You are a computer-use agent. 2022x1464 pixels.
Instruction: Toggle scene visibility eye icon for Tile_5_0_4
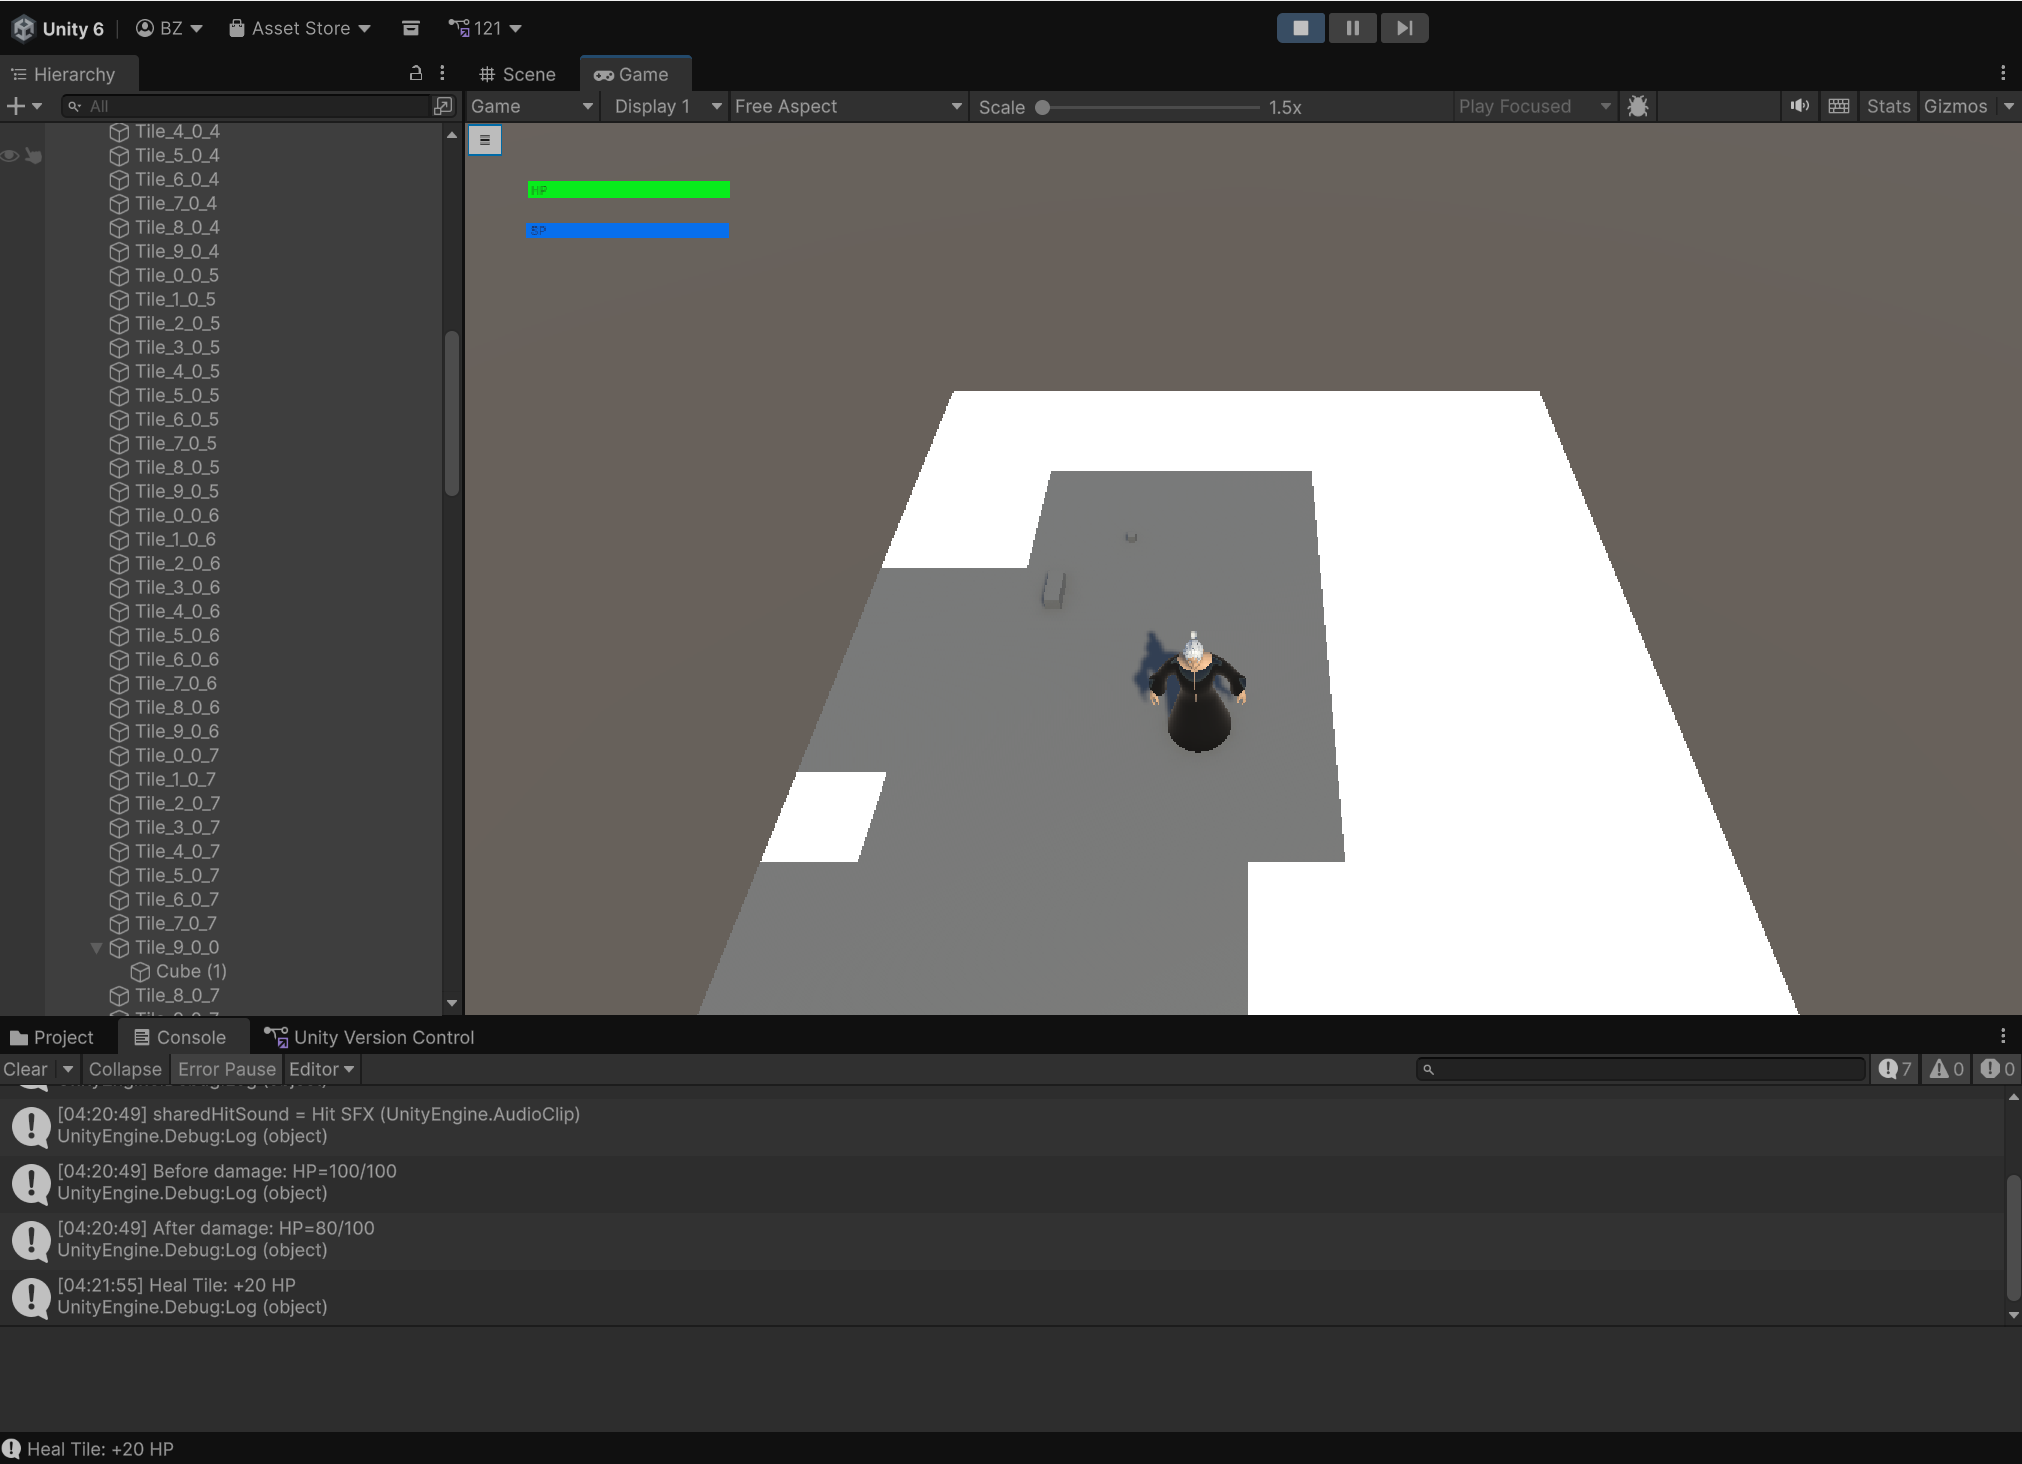pyautogui.click(x=10, y=155)
